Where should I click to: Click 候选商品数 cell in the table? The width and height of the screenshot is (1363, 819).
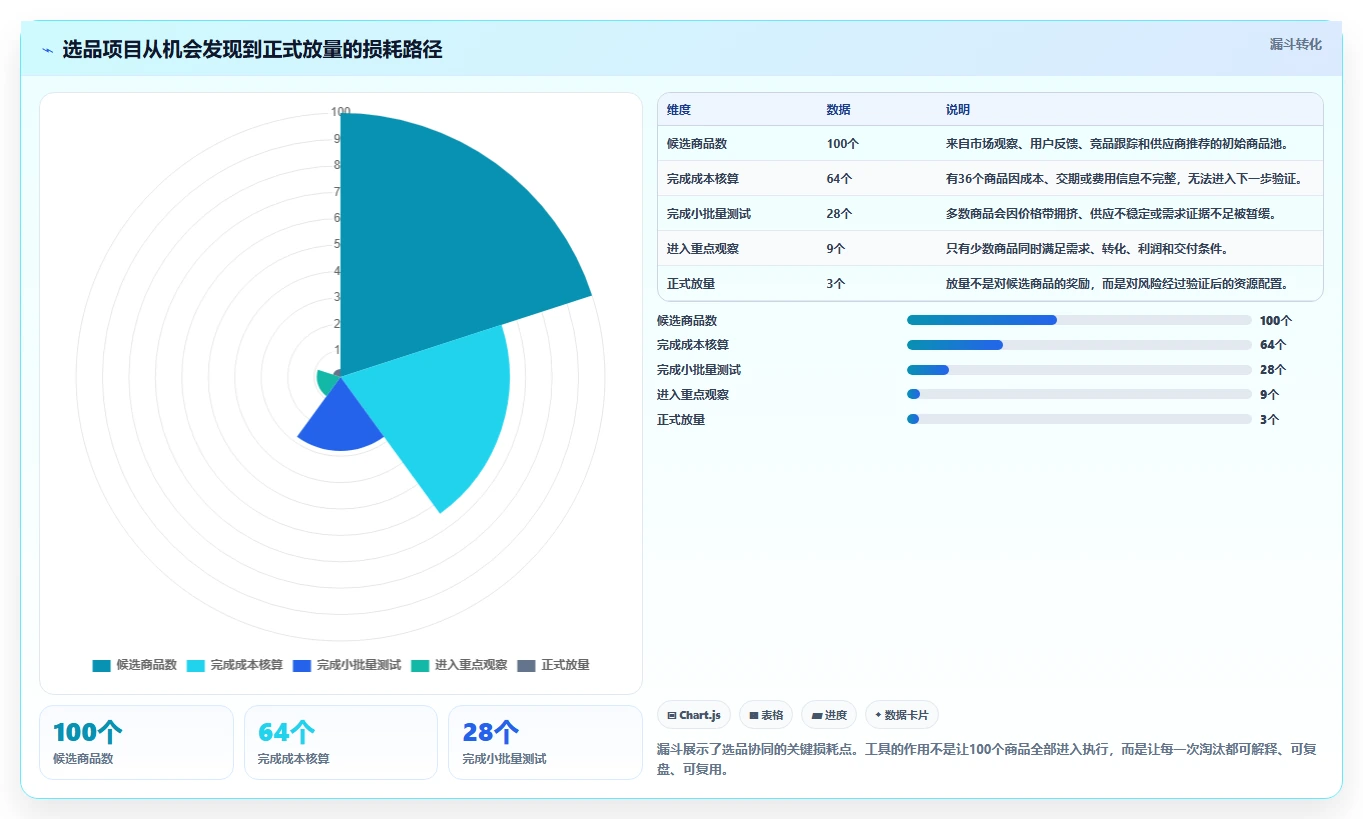pos(697,144)
